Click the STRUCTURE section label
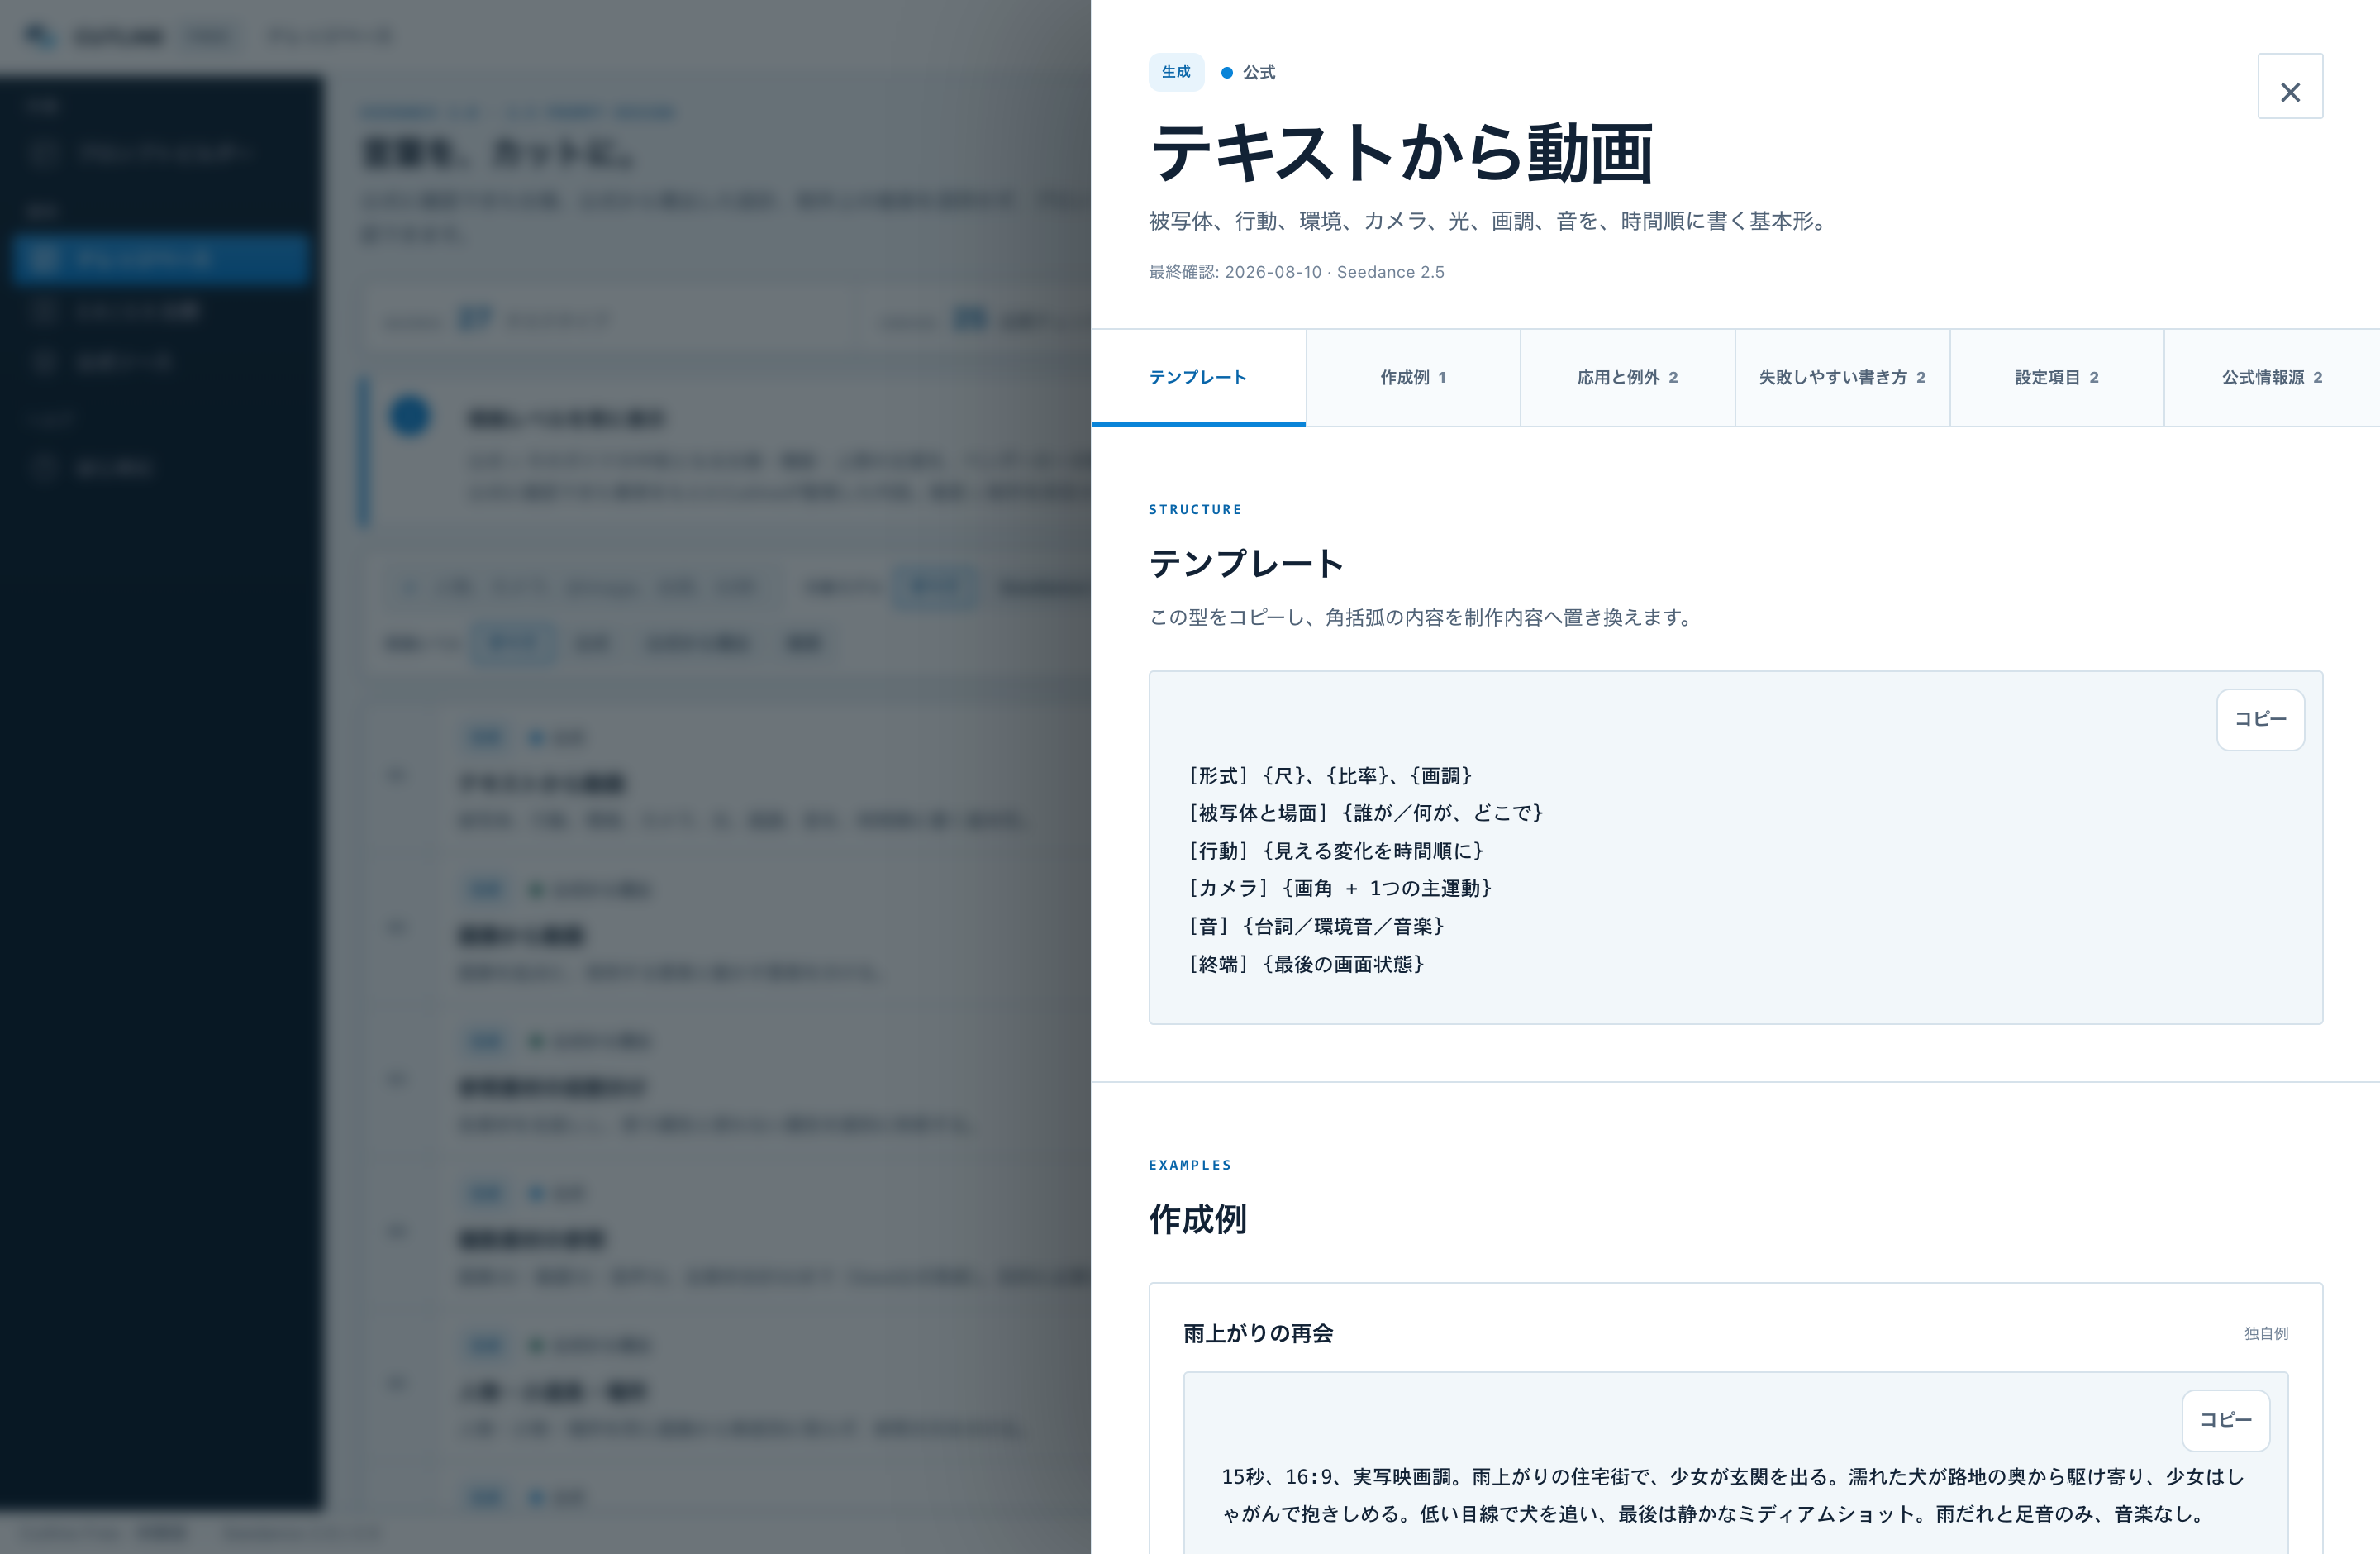The height and width of the screenshot is (1554, 2380). tap(1195, 509)
